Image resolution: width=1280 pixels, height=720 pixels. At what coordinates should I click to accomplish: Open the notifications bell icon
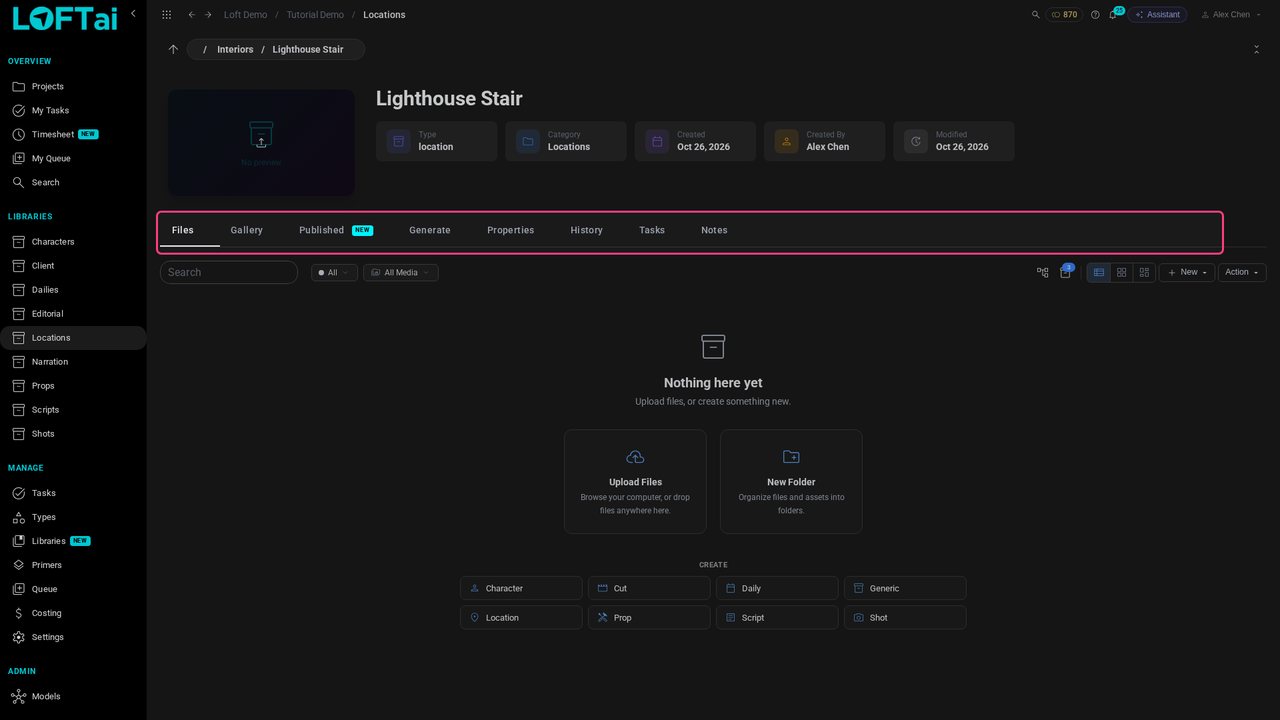(1112, 15)
